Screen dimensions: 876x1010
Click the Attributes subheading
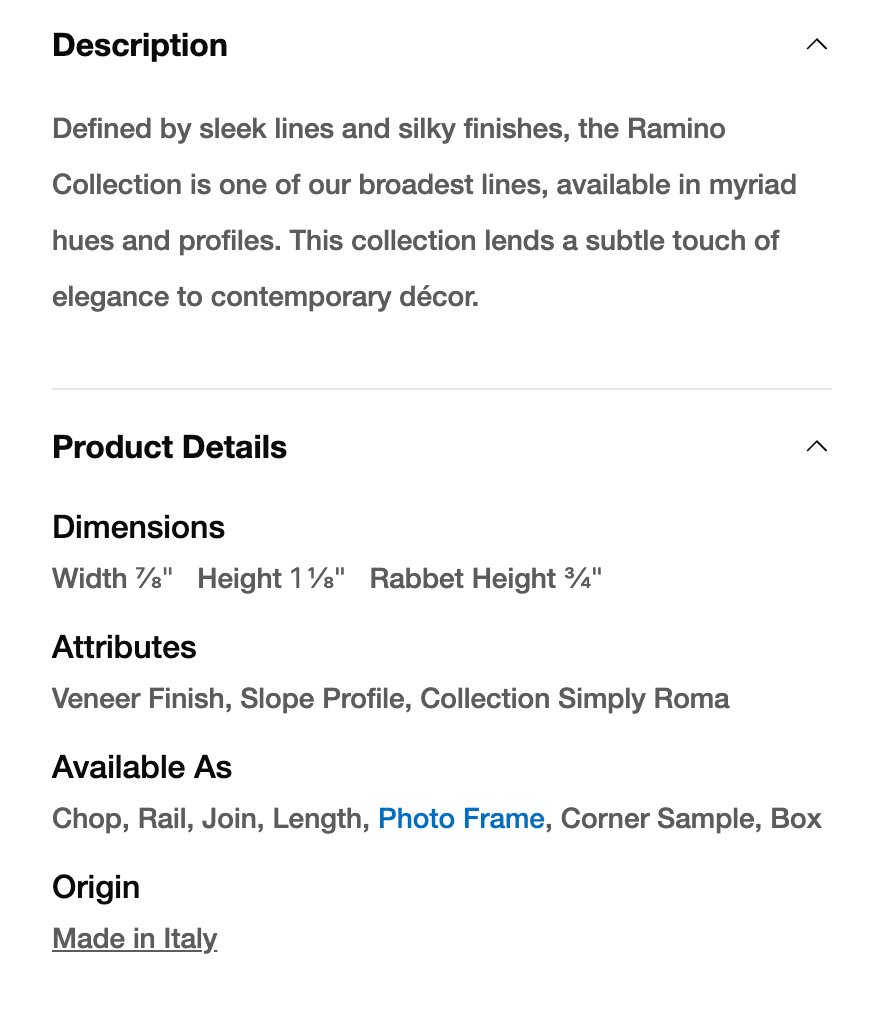click(x=124, y=647)
